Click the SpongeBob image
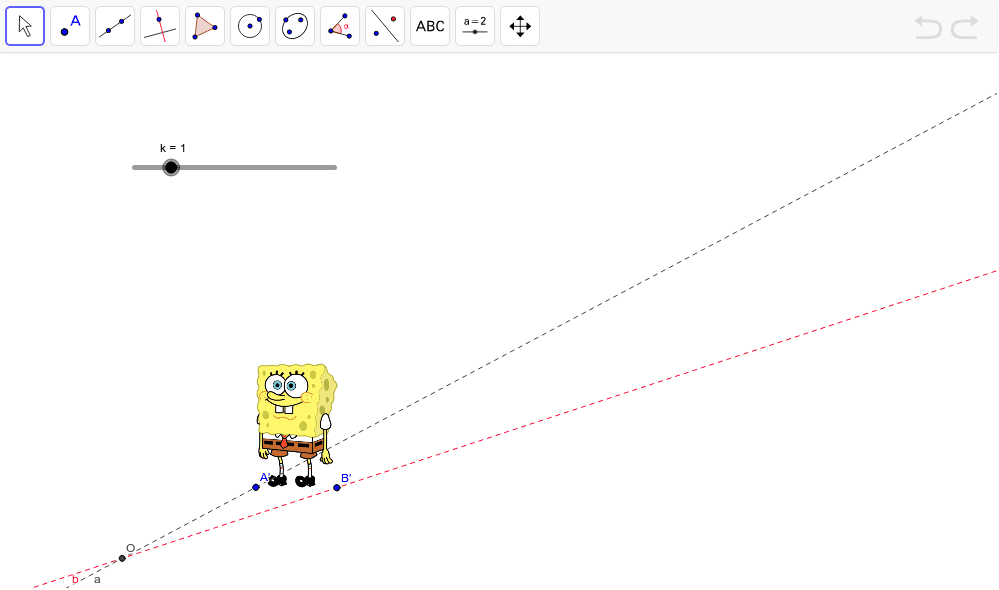Image resolution: width=999 pixels, height=590 pixels. 296,425
